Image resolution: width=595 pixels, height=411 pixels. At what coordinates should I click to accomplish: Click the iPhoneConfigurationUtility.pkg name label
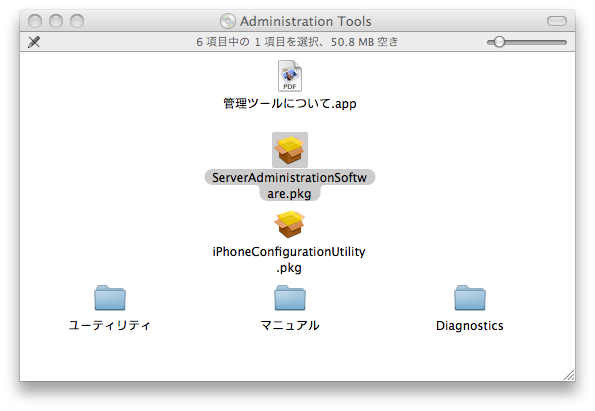point(289,260)
